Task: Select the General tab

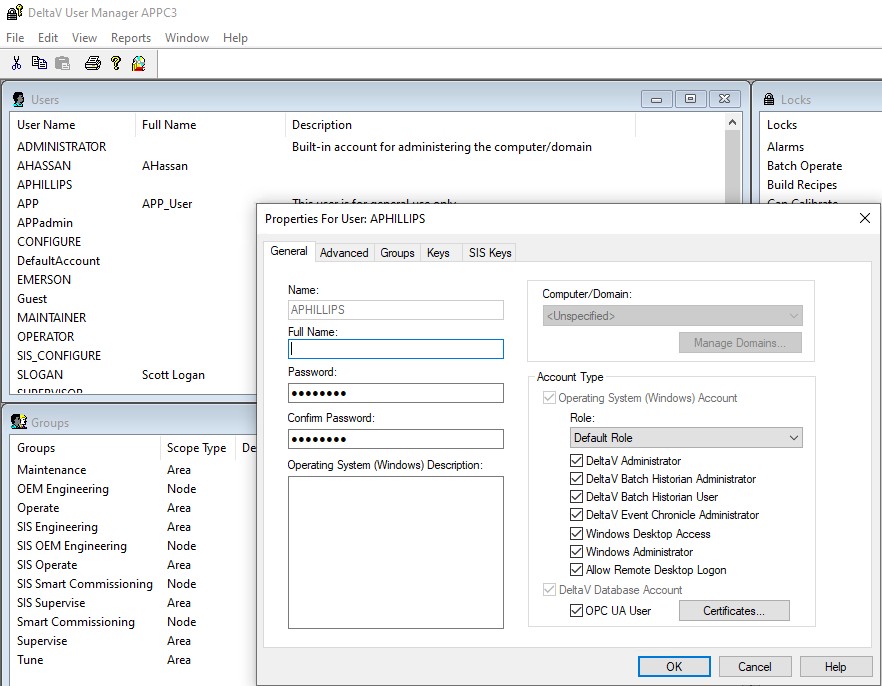Action: (289, 251)
